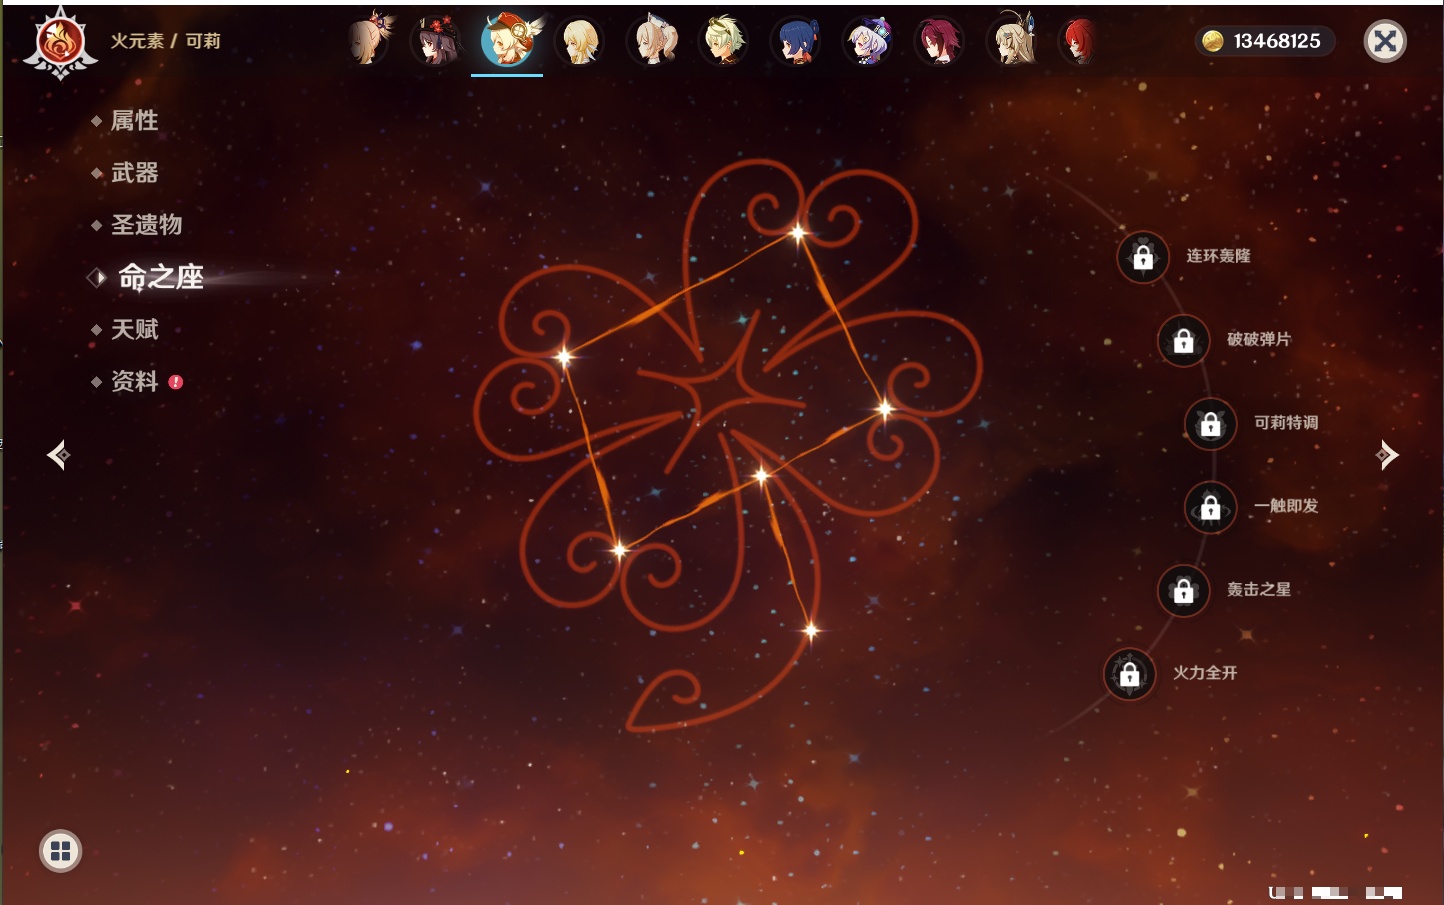Select the pale-haired avatar with blue-gold hair ornament
1444x905 pixels.
(x=1012, y=41)
